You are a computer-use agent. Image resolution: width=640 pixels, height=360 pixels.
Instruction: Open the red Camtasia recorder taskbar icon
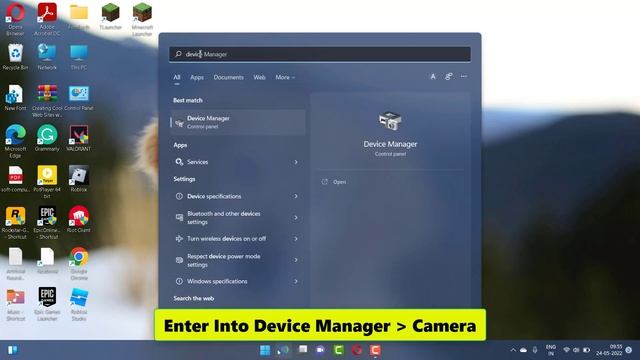[x=375, y=350]
